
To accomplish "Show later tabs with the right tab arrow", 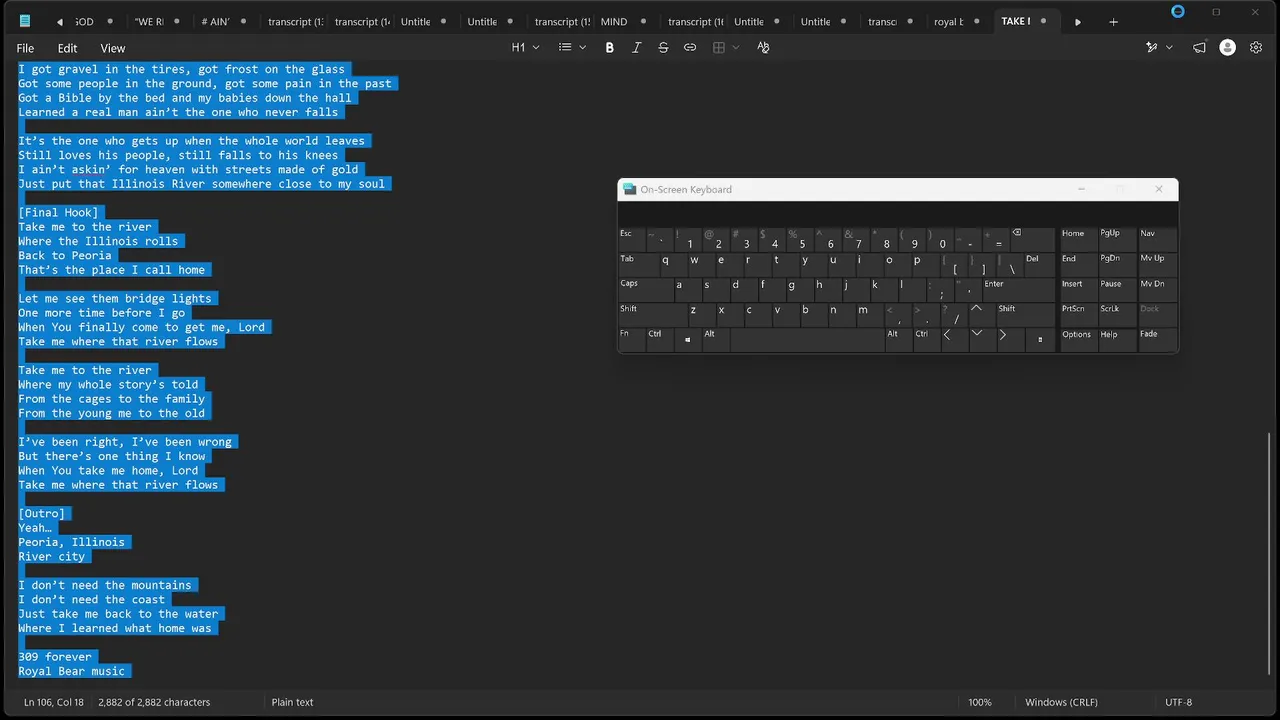I will click(1077, 22).
